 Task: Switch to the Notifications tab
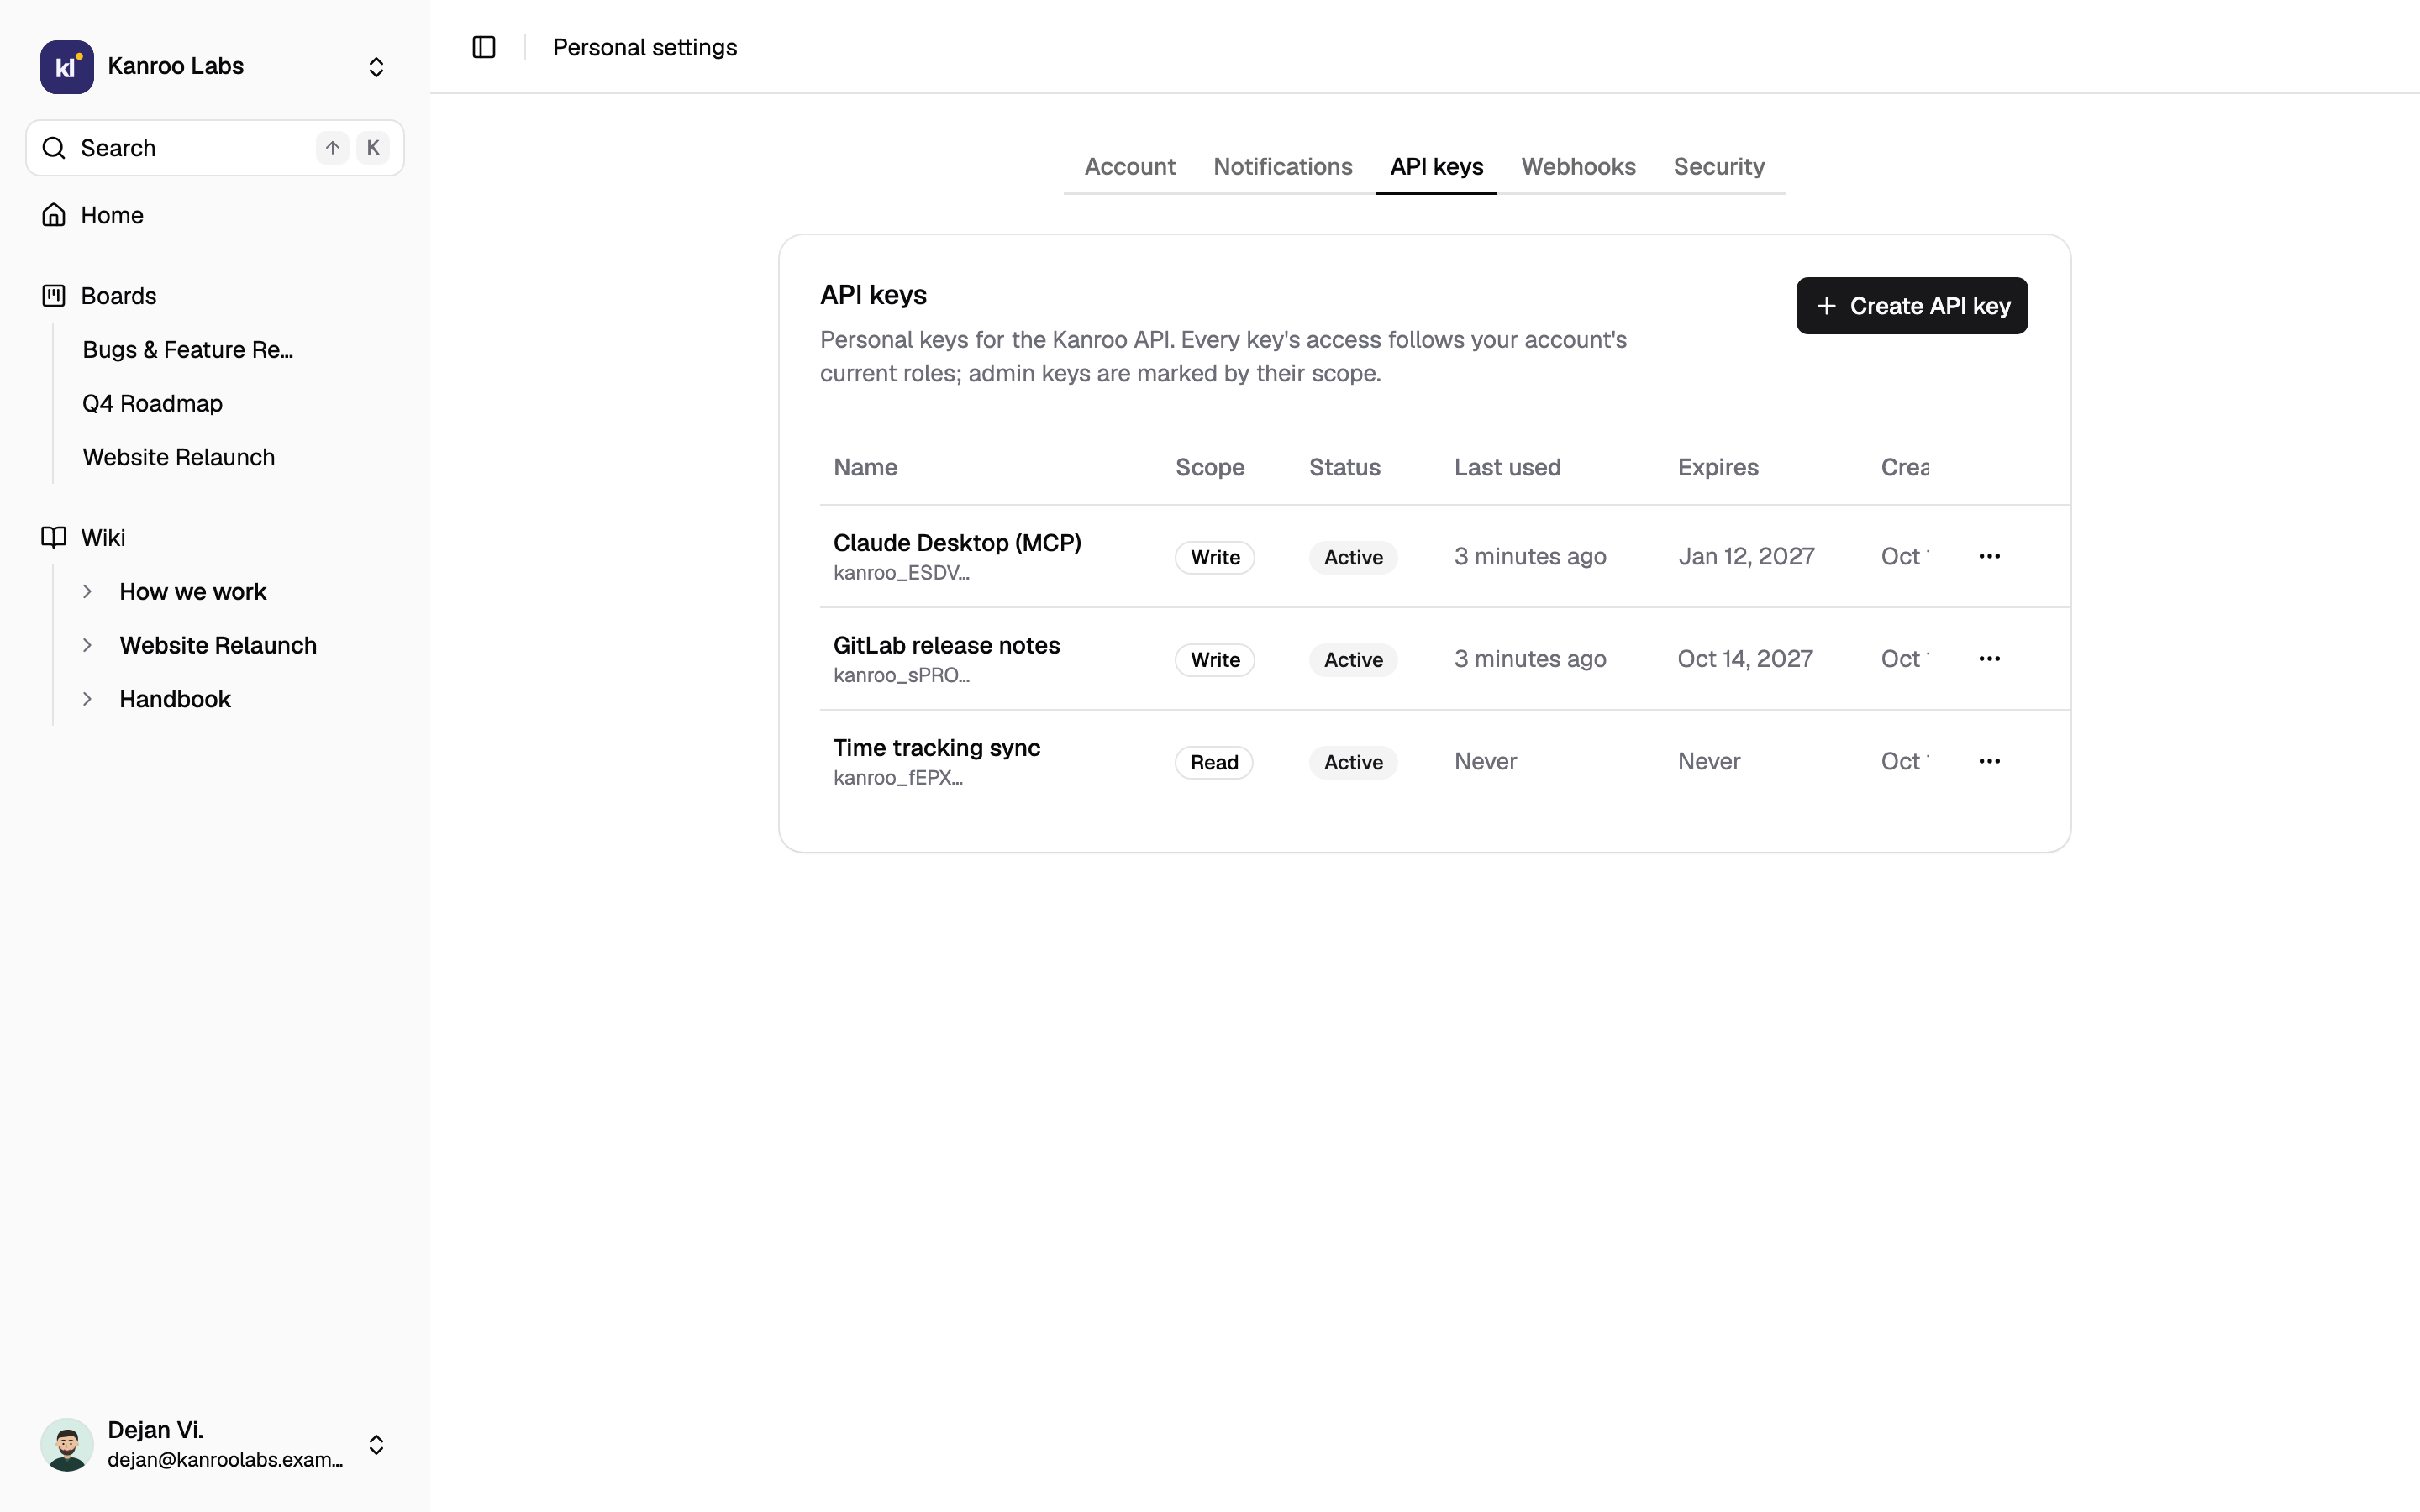tap(1283, 167)
